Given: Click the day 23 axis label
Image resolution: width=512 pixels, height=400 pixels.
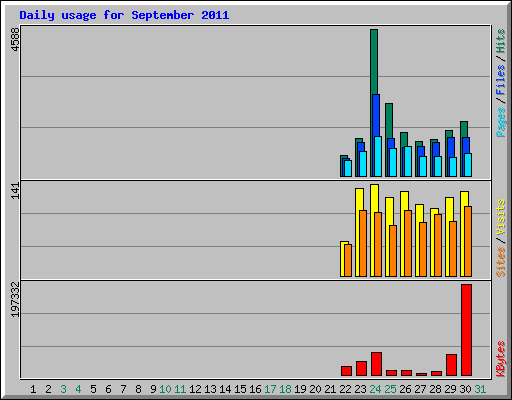Looking at the screenshot, I should (360, 389).
